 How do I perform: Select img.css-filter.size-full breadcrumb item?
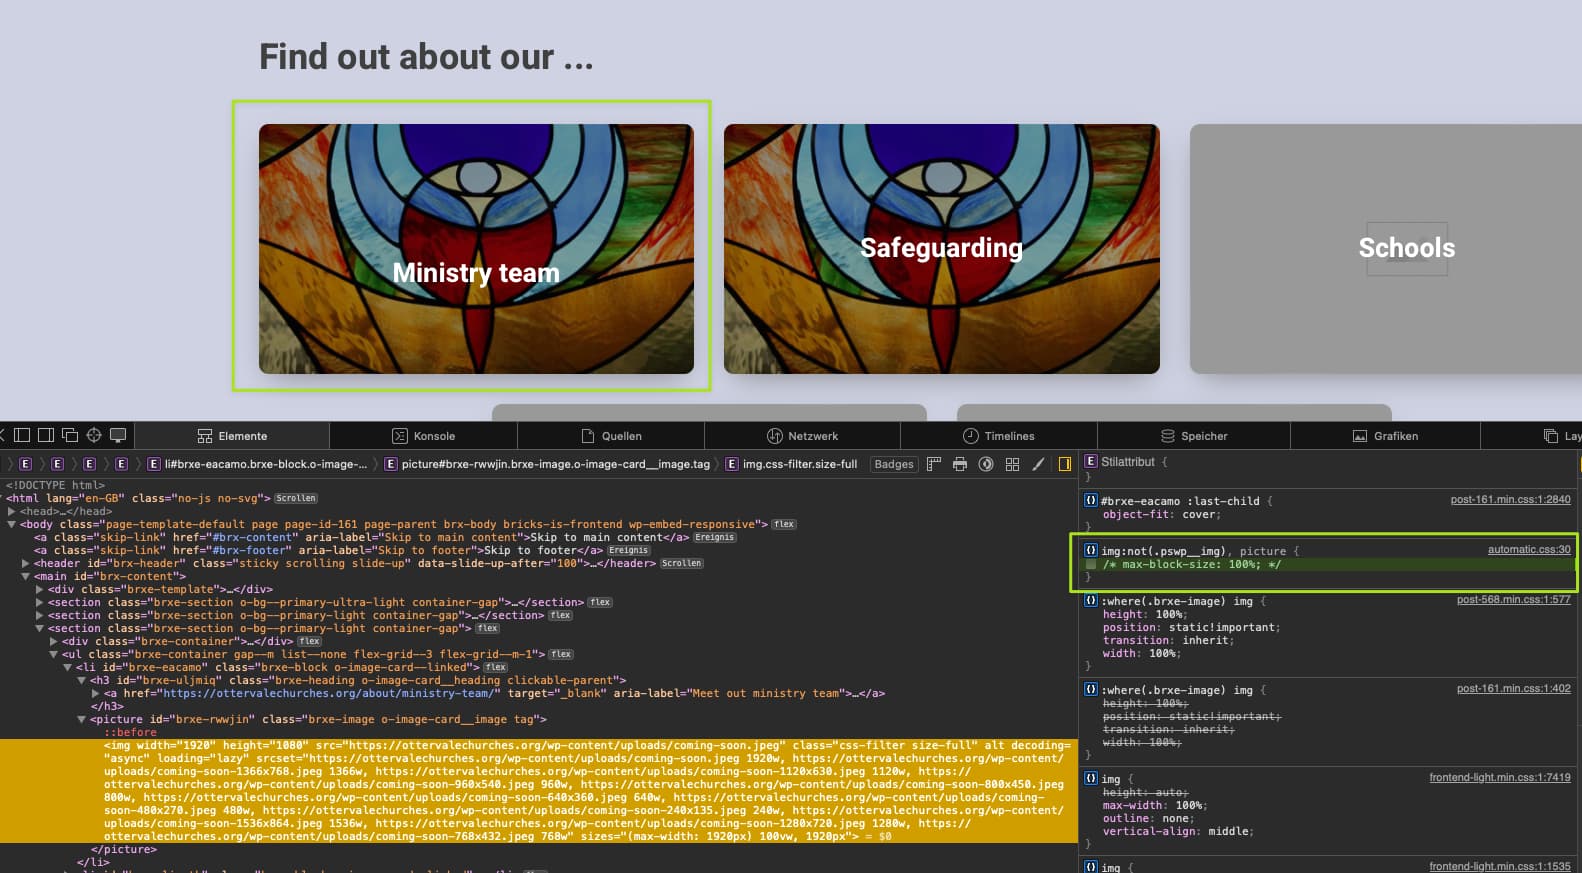[792, 464]
